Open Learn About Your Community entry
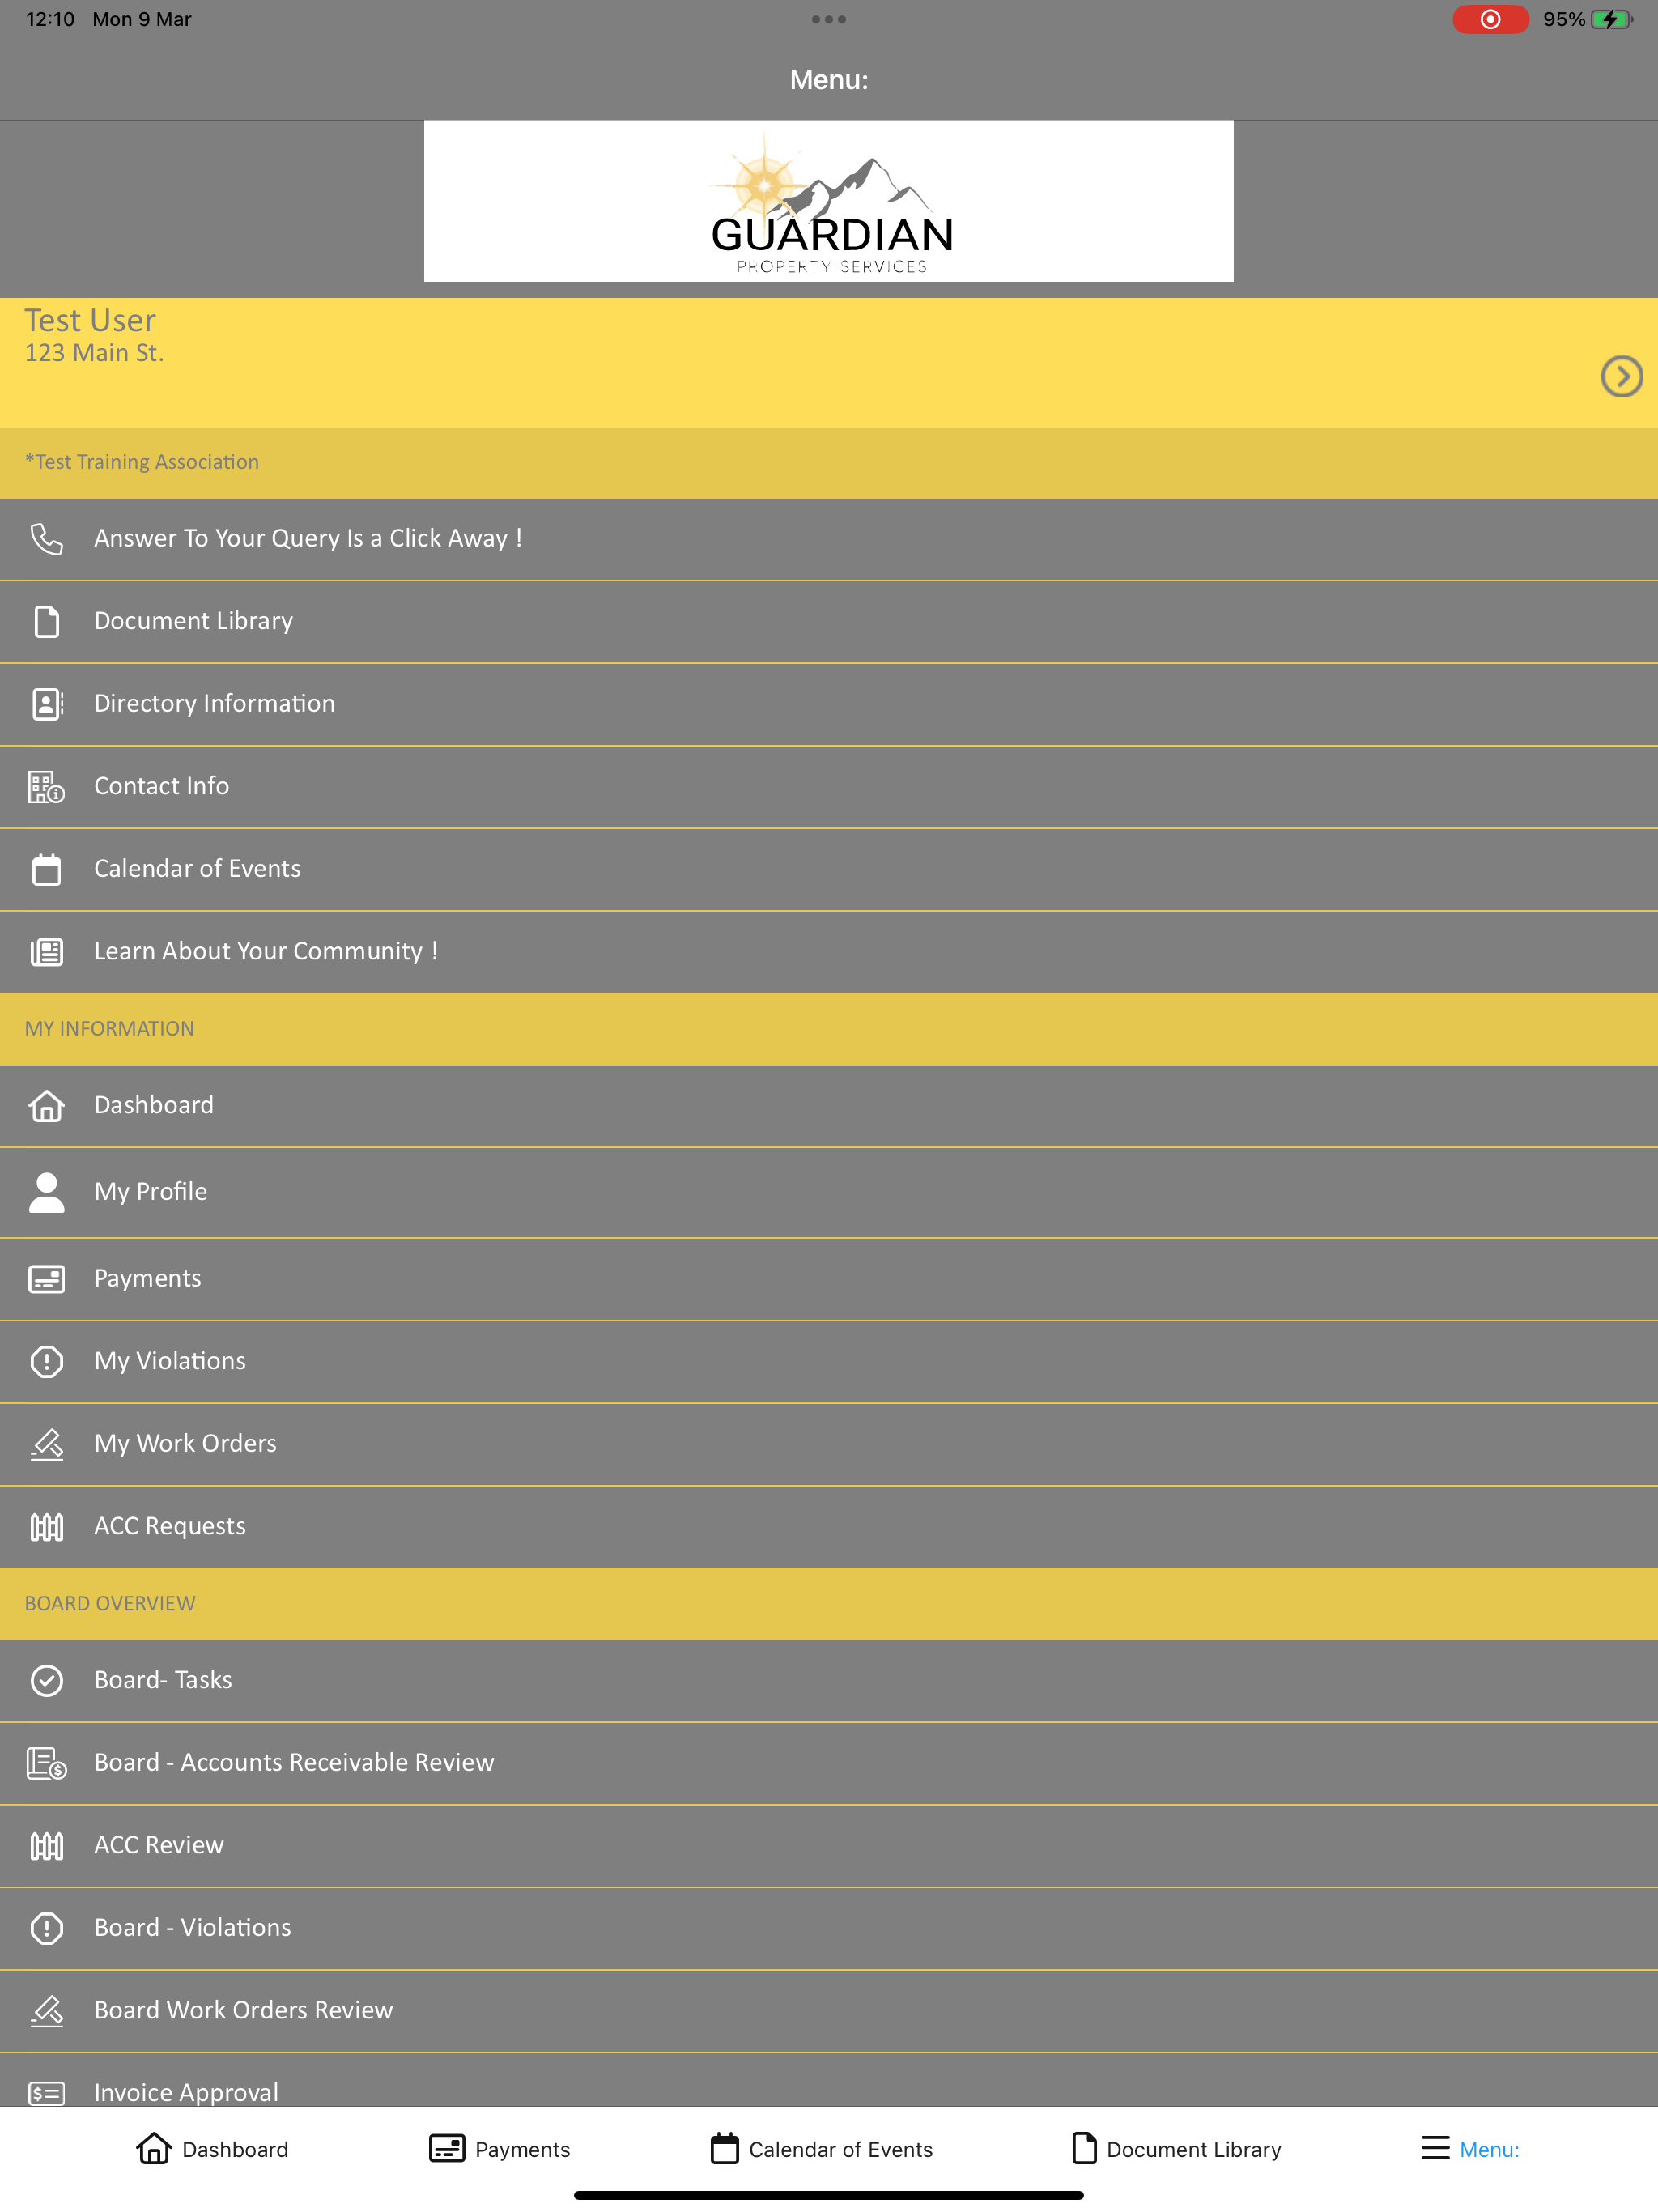The width and height of the screenshot is (1658, 2212). click(829, 952)
